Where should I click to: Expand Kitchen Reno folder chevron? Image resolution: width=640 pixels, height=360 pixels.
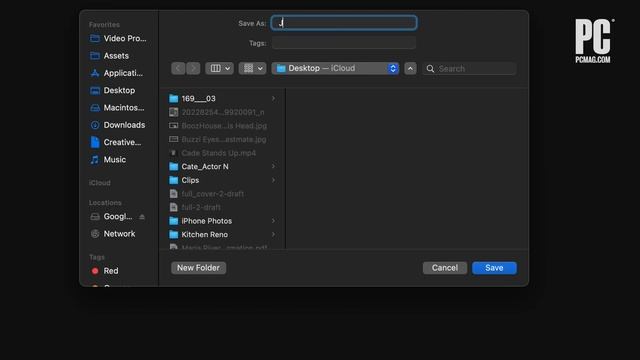[273, 234]
